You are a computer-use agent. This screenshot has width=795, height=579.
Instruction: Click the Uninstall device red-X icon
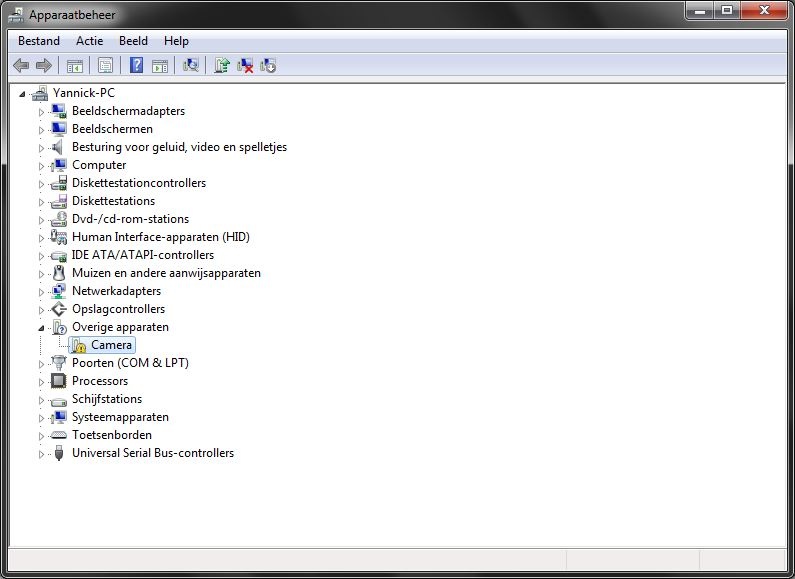tap(245, 65)
